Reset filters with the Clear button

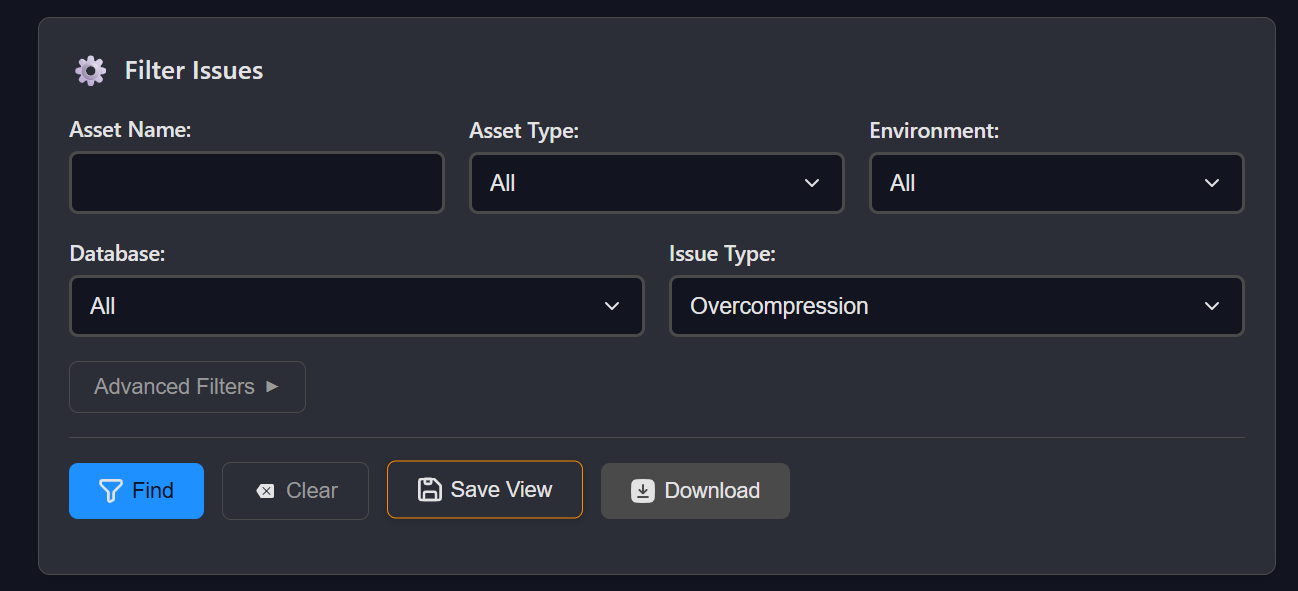[295, 491]
